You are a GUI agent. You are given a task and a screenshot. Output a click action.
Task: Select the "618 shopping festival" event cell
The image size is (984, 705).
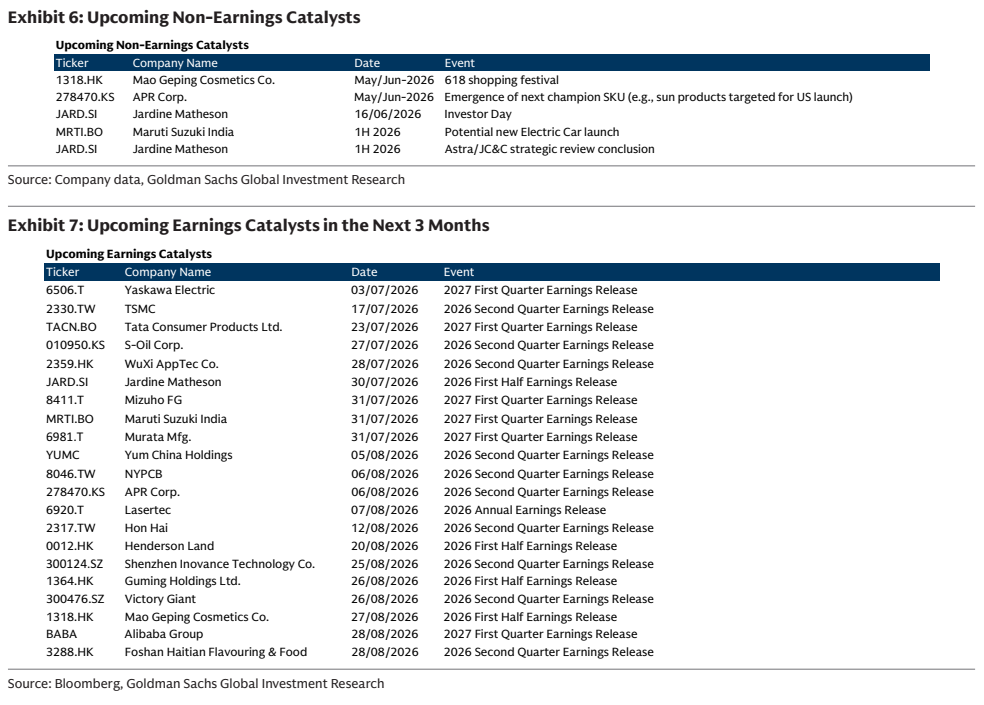click(x=501, y=80)
